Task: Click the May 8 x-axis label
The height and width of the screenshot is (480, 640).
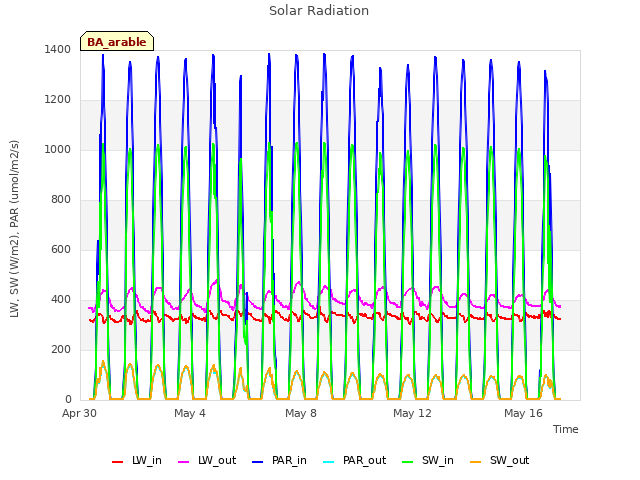Action: tap(301, 413)
